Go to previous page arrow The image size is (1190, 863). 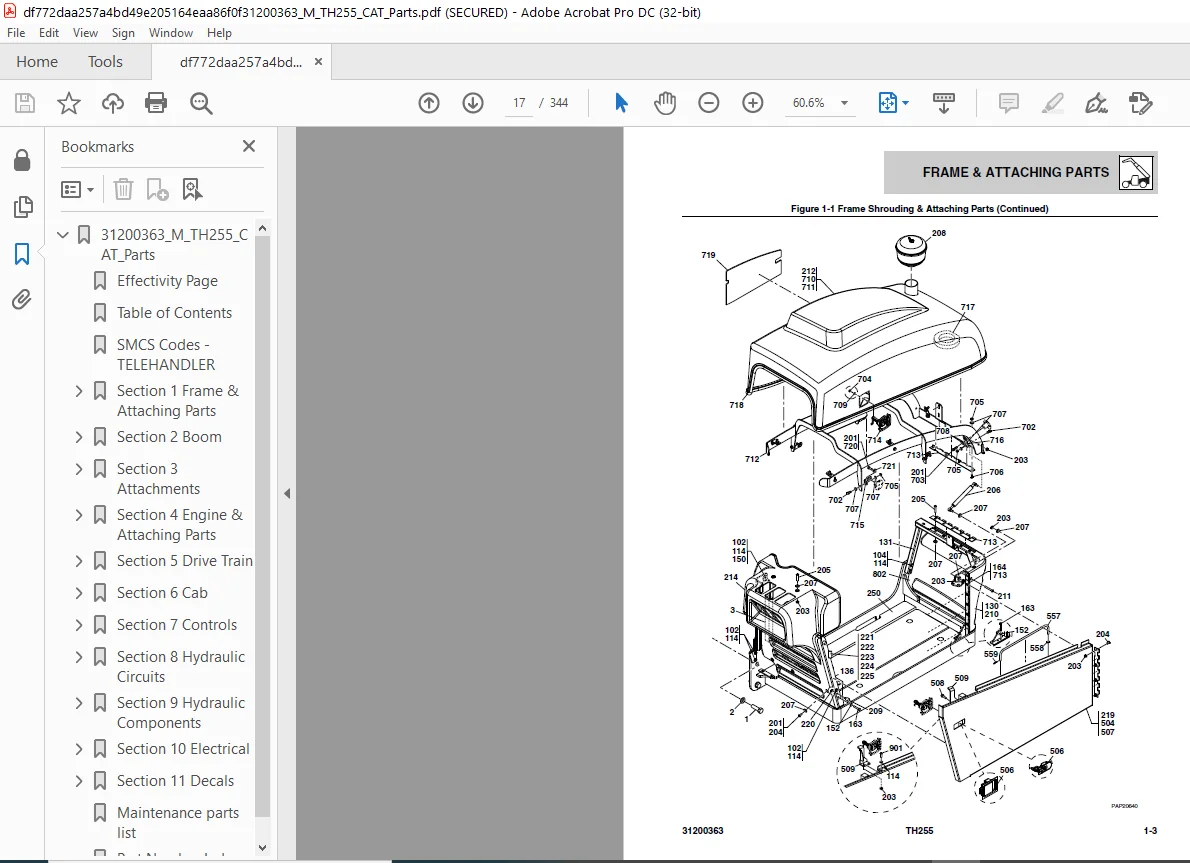coord(429,102)
